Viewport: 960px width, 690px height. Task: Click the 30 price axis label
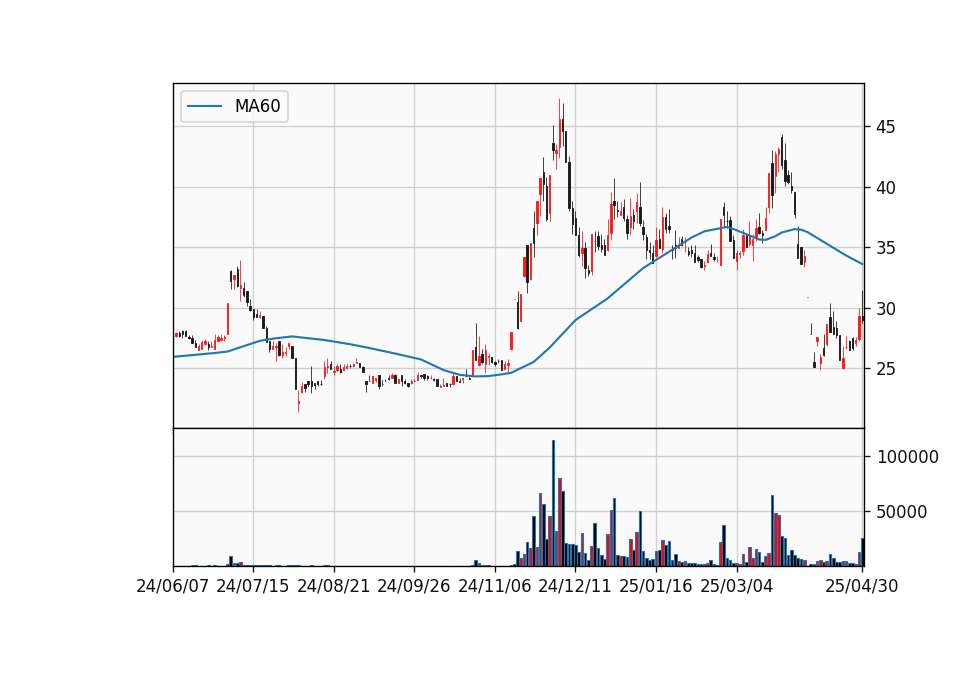pos(885,309)
